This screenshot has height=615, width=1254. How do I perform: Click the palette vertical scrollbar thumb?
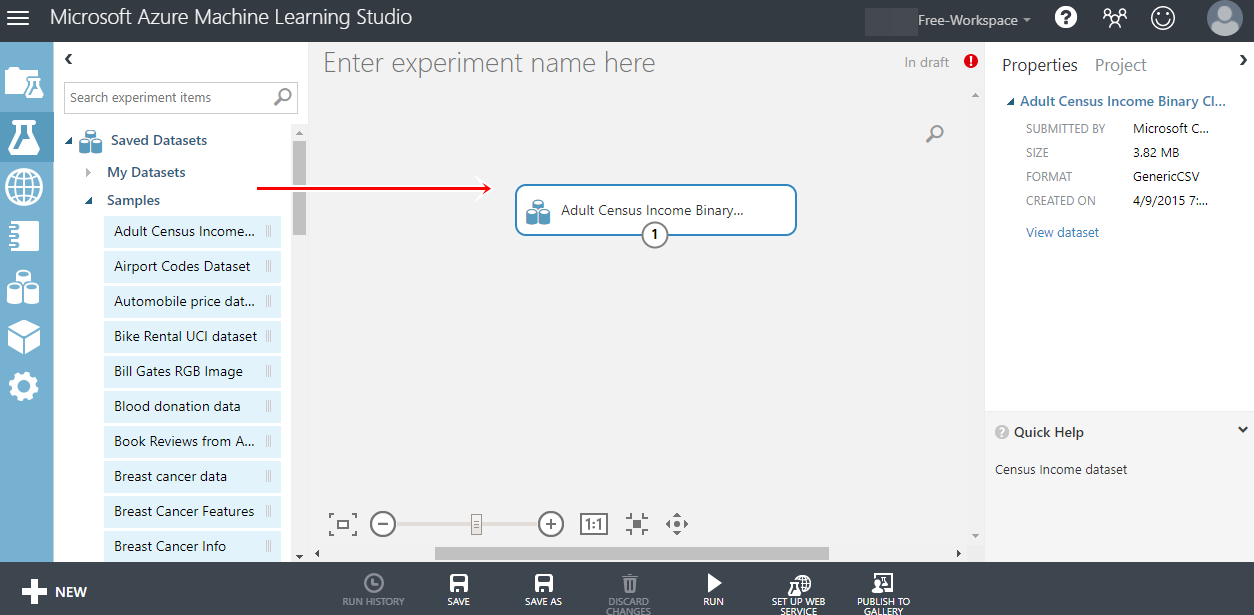(299, 187)
